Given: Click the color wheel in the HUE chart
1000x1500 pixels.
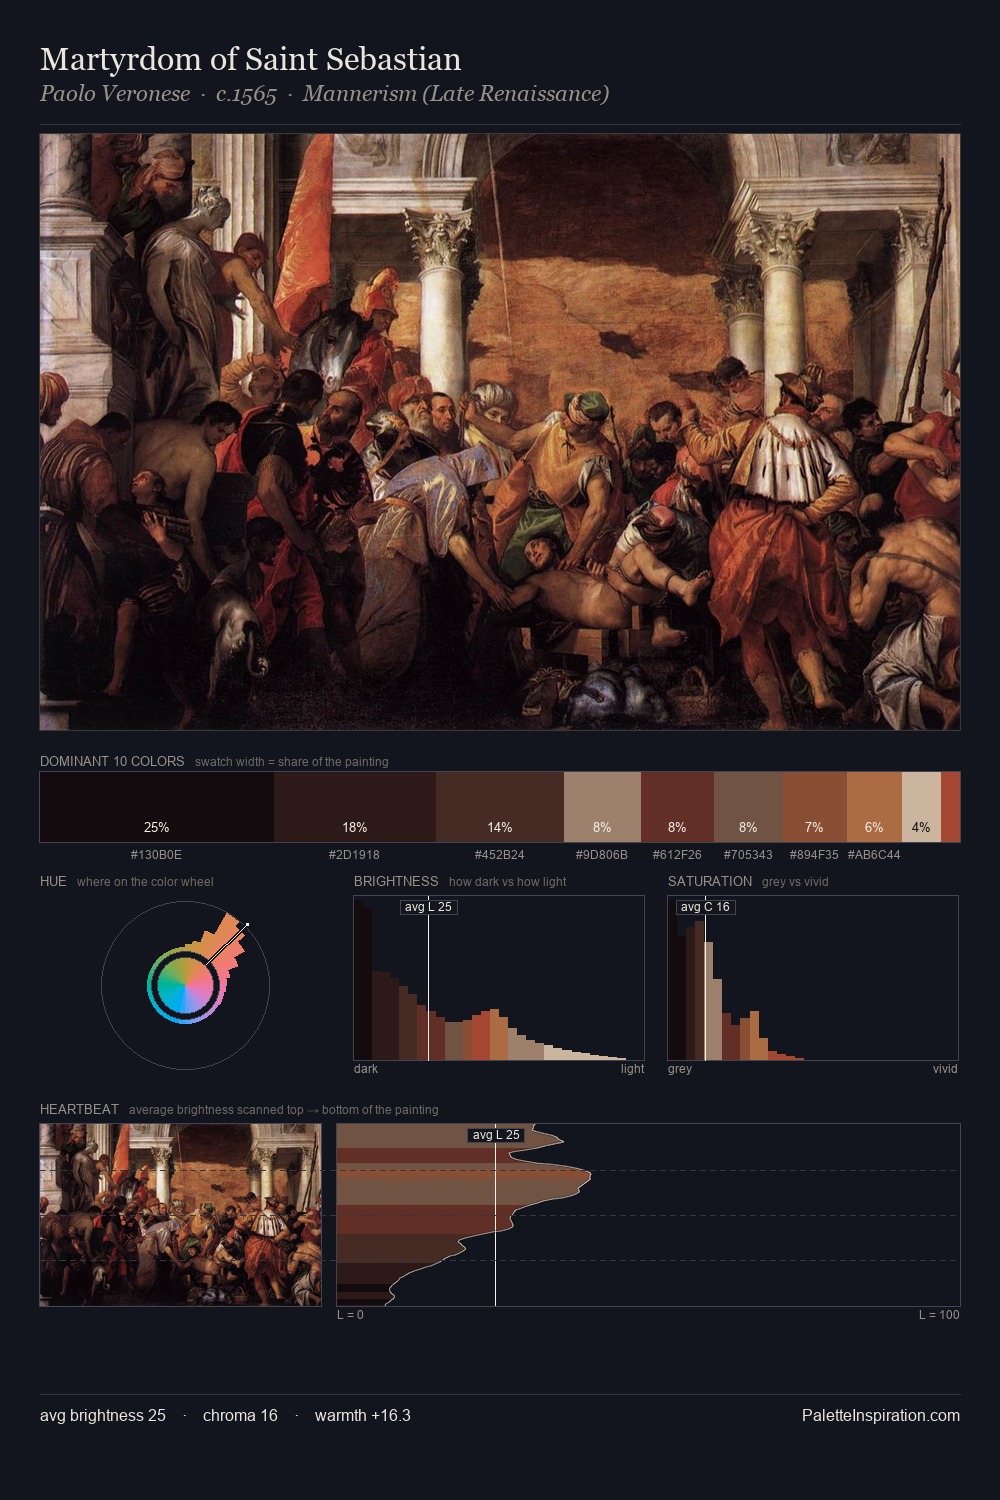Looking at the screenshot, I should click(x=185, y=986).
